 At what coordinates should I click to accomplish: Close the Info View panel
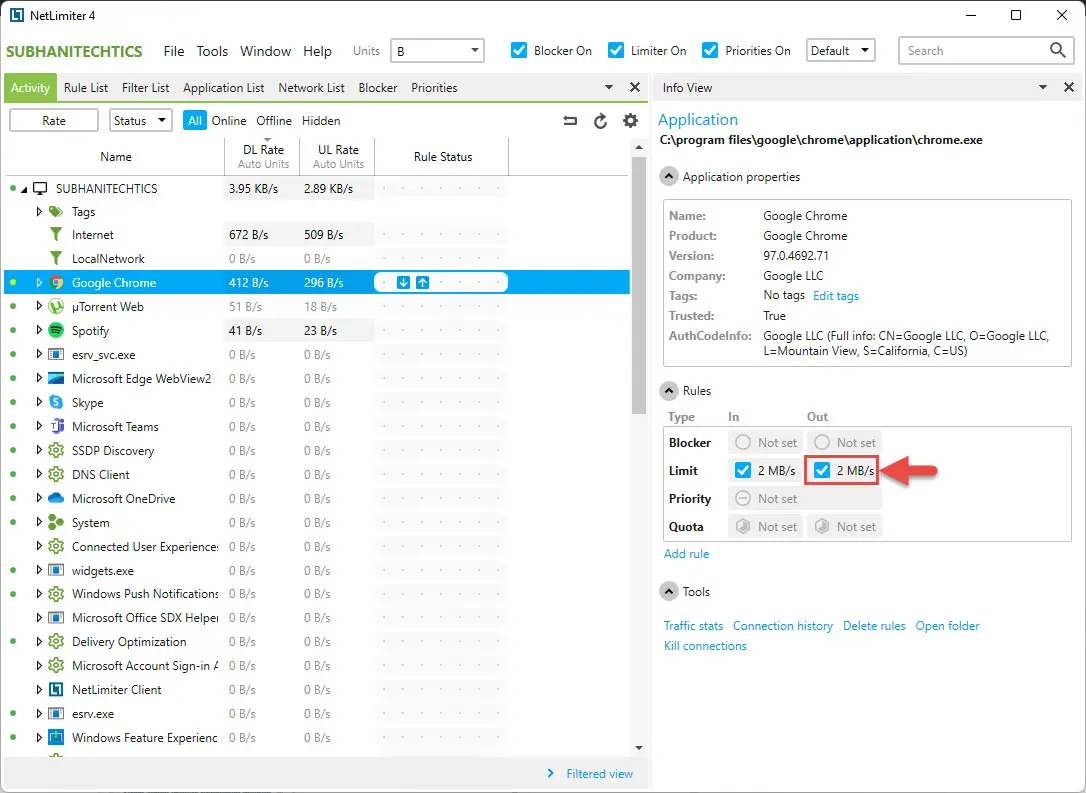pos(1069,87)
